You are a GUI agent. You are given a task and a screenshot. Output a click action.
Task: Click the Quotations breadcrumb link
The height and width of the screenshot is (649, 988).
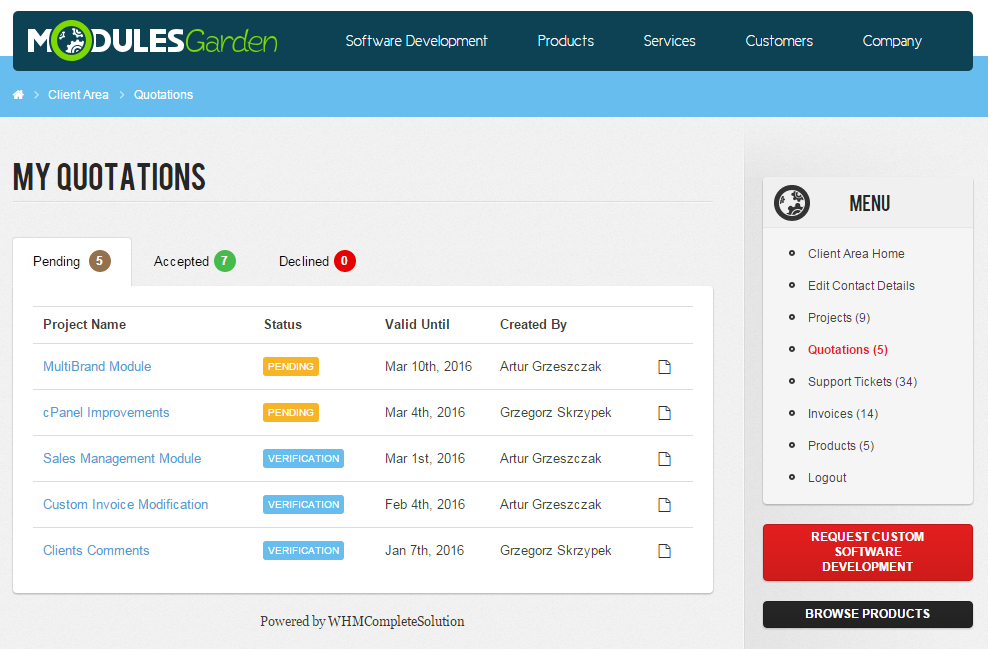coord(163,95)
